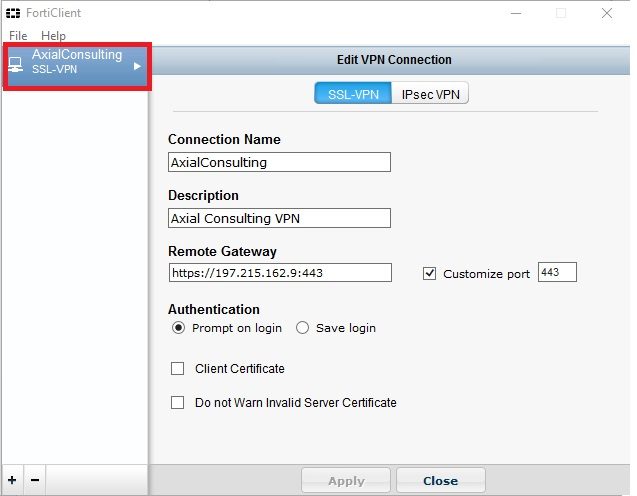
Task: Check Do not Warn Invalid Server Certificate
Action: point(178,403)
